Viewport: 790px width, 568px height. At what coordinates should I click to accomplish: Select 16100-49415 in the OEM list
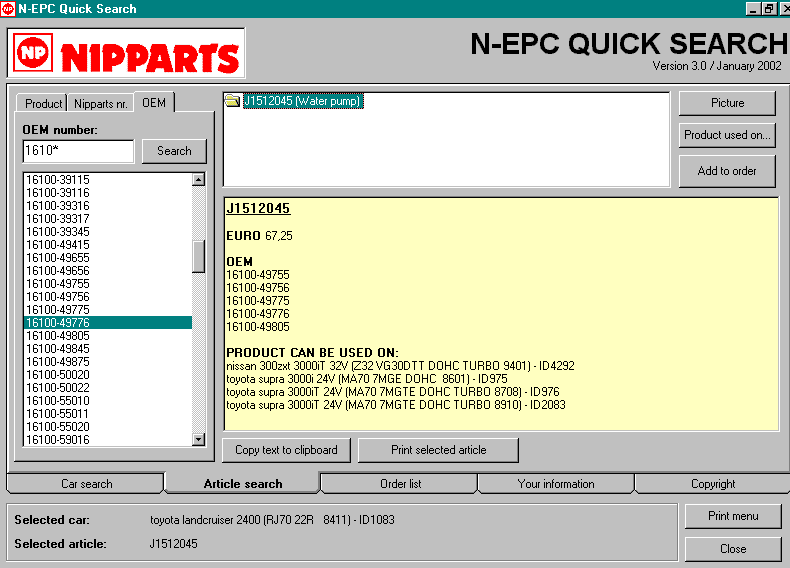pos(108,245)
